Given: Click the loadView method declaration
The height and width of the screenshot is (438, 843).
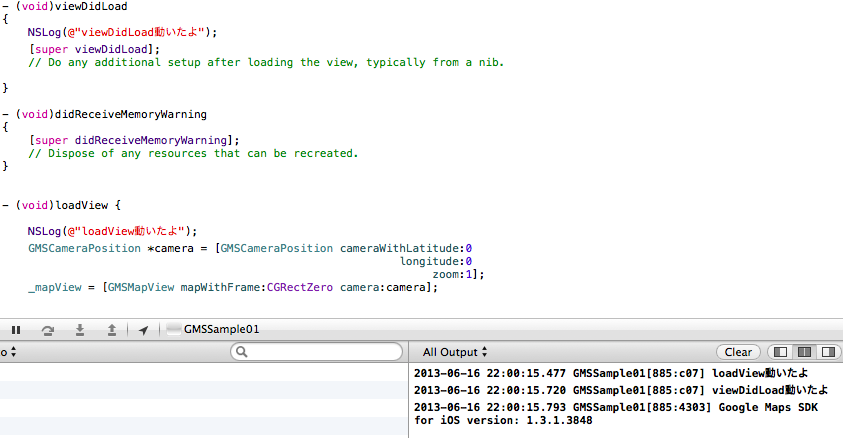Looking at the screenshot, I should 61,205.
